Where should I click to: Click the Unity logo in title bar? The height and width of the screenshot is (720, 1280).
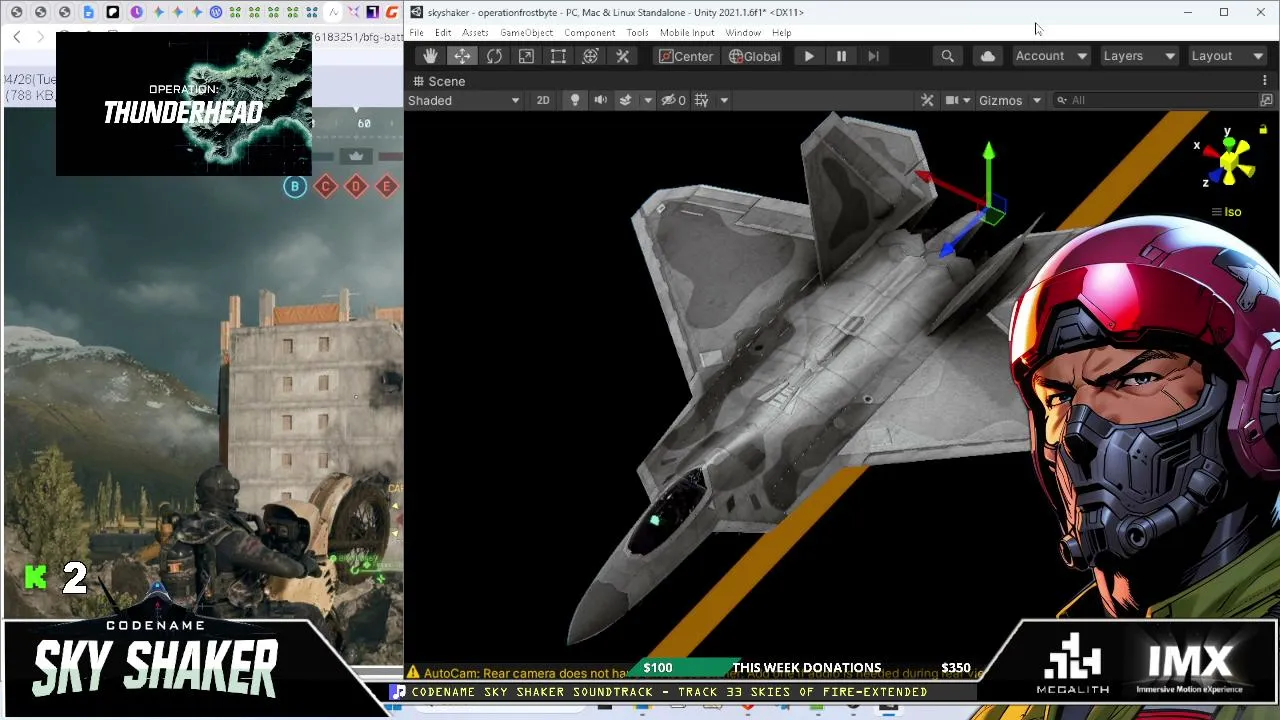[416, 12]
